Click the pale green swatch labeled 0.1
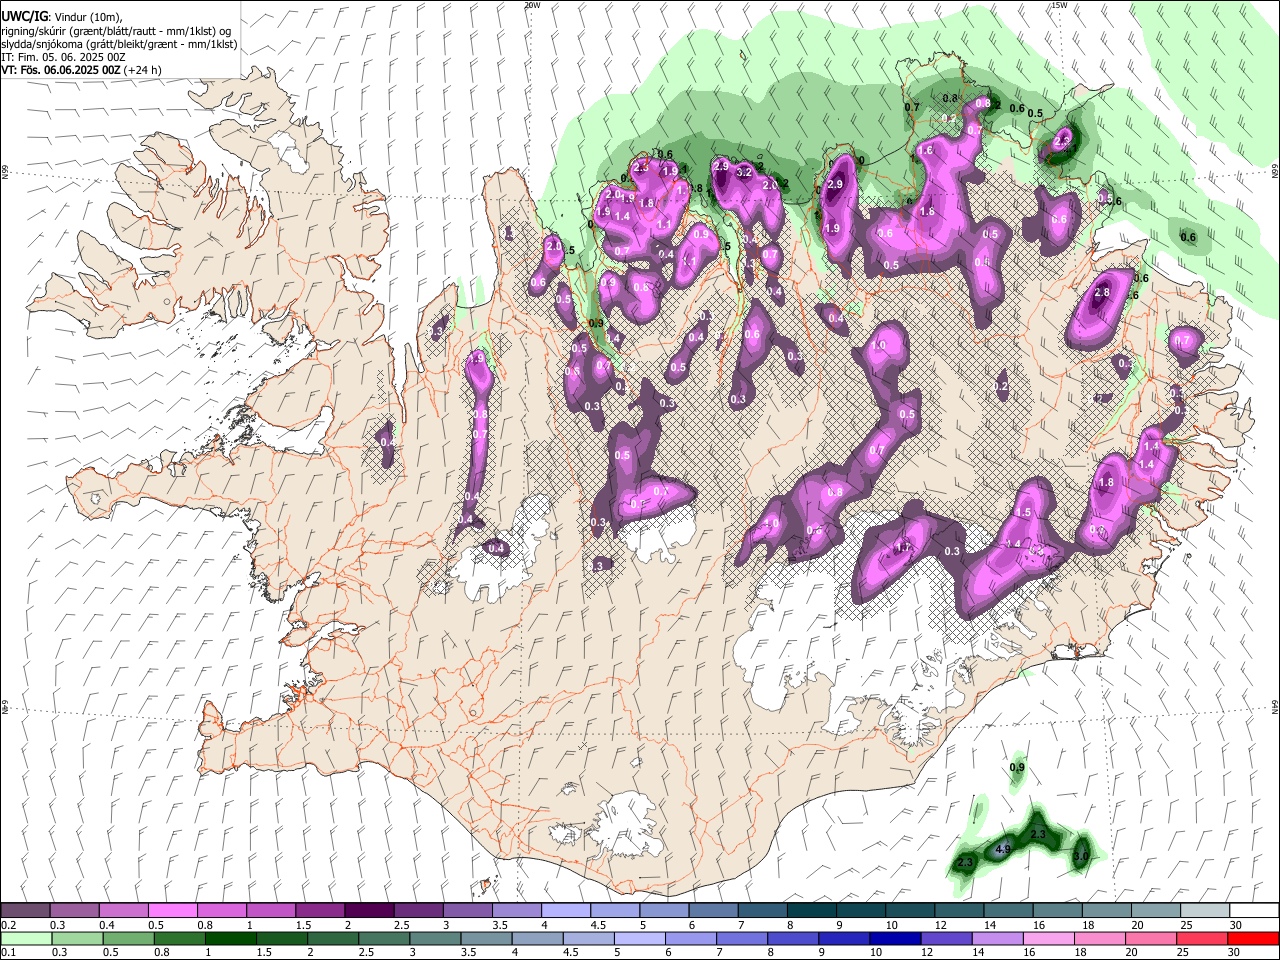Image resolution: width=1280 pixels, height=960 pixels. (x=26, y=939)
